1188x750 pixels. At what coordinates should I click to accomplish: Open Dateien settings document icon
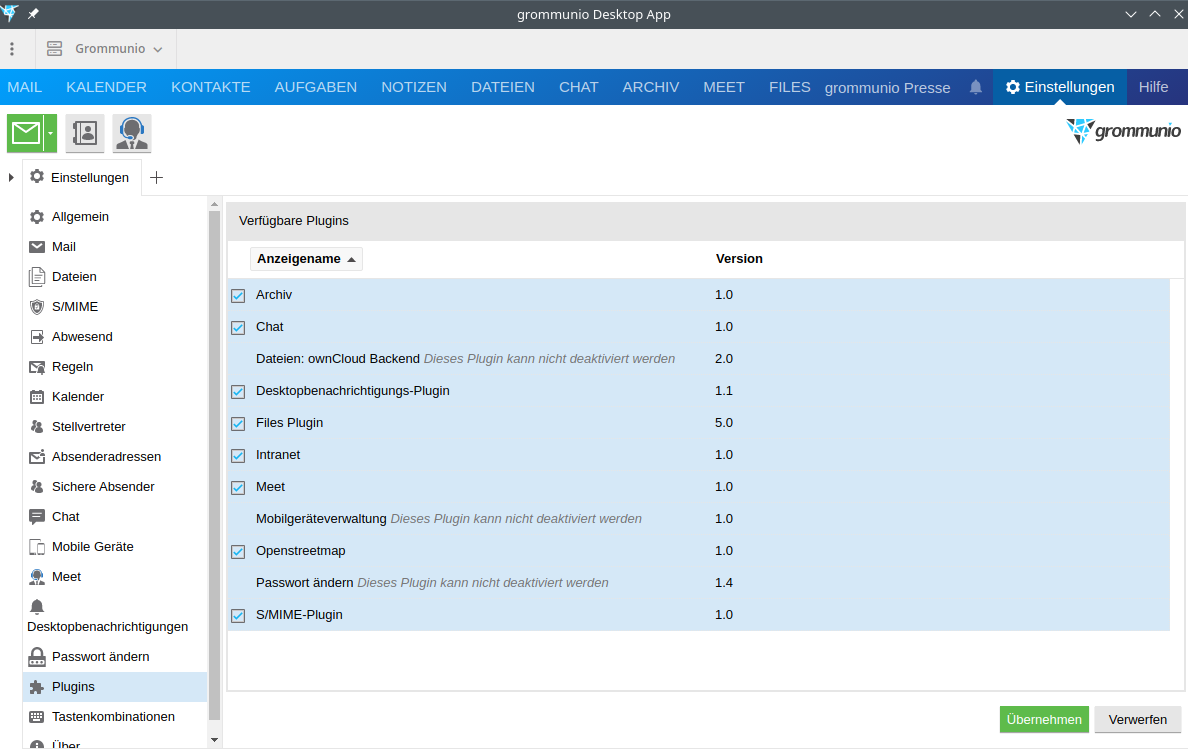[x=36, y=277]
